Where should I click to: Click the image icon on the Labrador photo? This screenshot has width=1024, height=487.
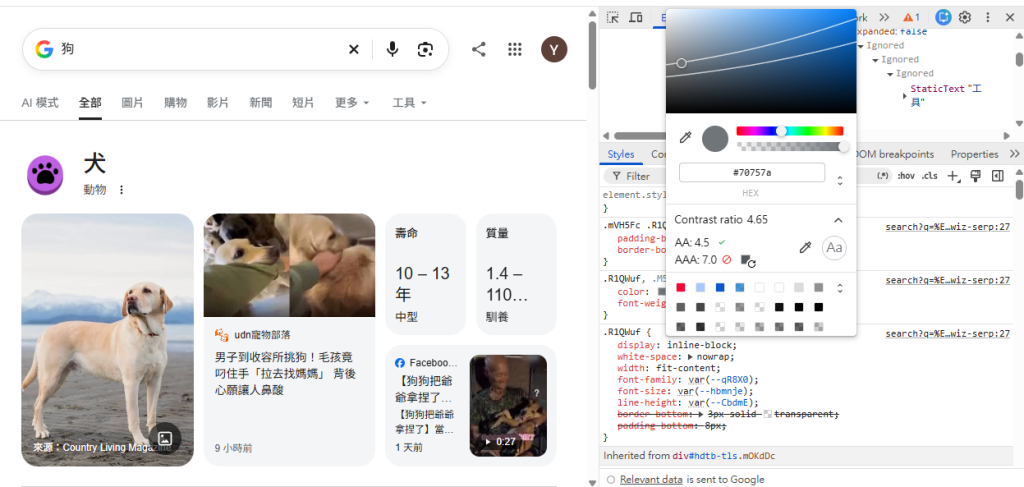click(165, 438)
